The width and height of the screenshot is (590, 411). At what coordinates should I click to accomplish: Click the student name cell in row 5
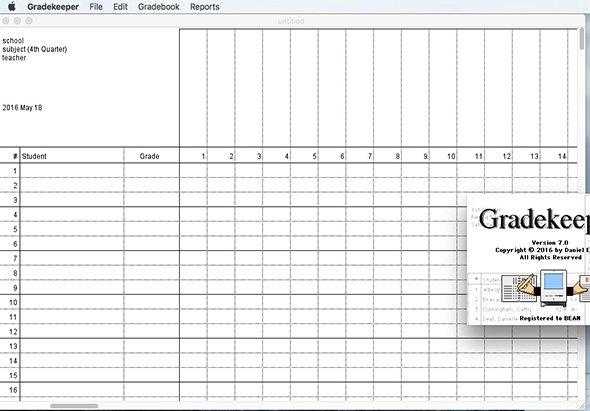coord(72,229)
